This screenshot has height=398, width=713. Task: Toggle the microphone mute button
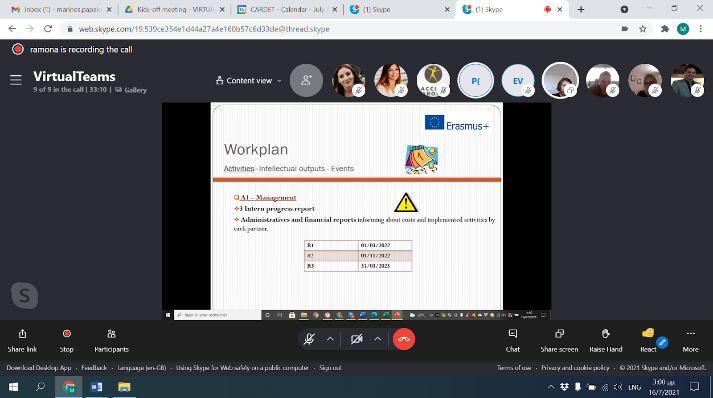(x=309, y=339)
